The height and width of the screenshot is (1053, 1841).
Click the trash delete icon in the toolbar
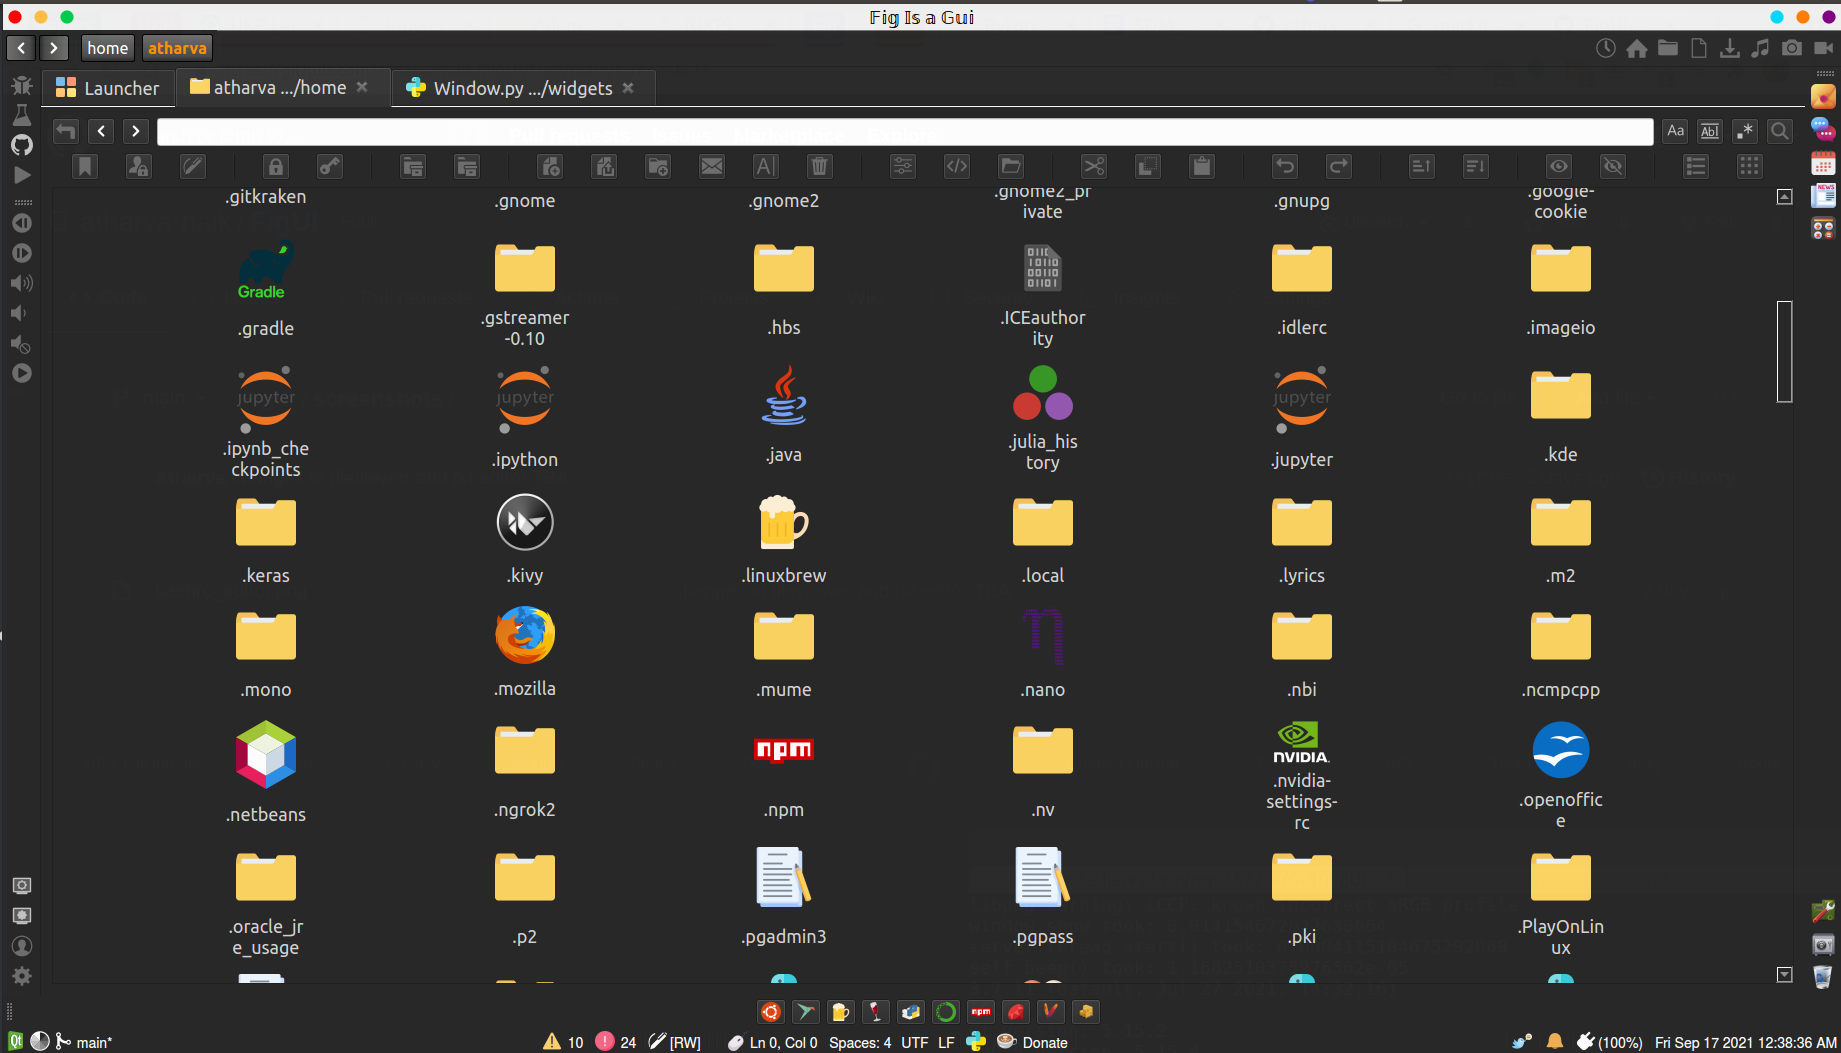(820, 166)
